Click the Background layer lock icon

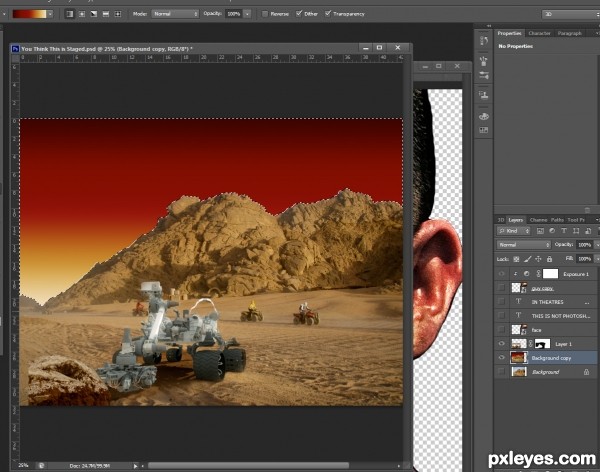pos(586,372)
